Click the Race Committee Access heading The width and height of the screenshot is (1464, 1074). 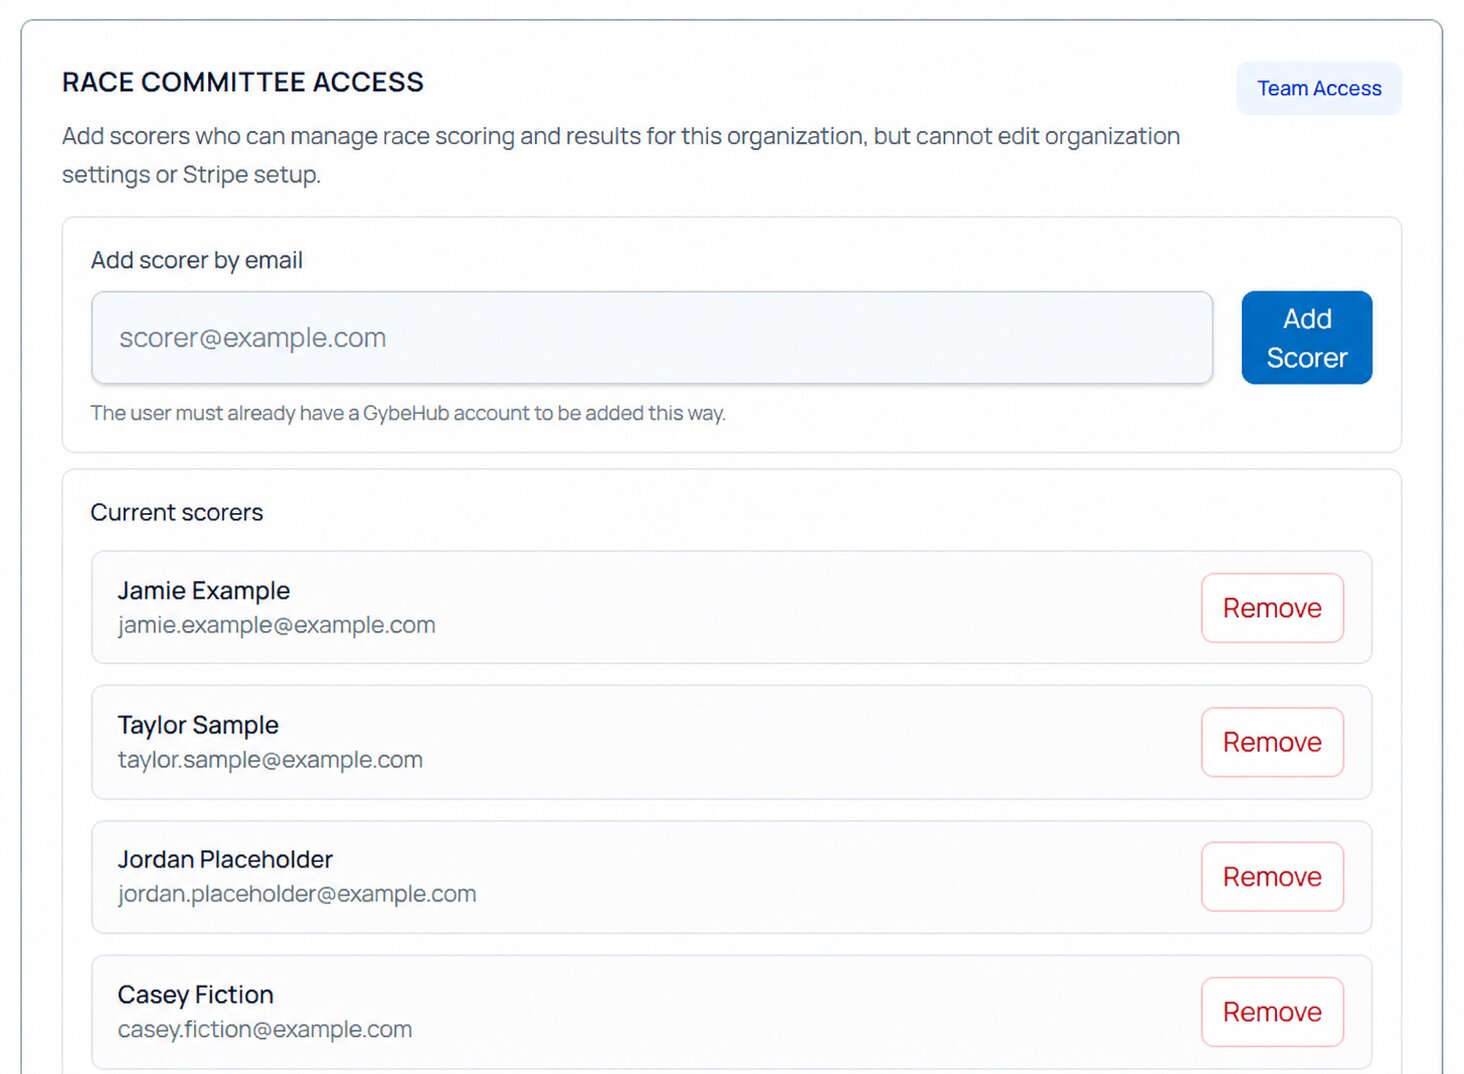[x=243, y=82]
